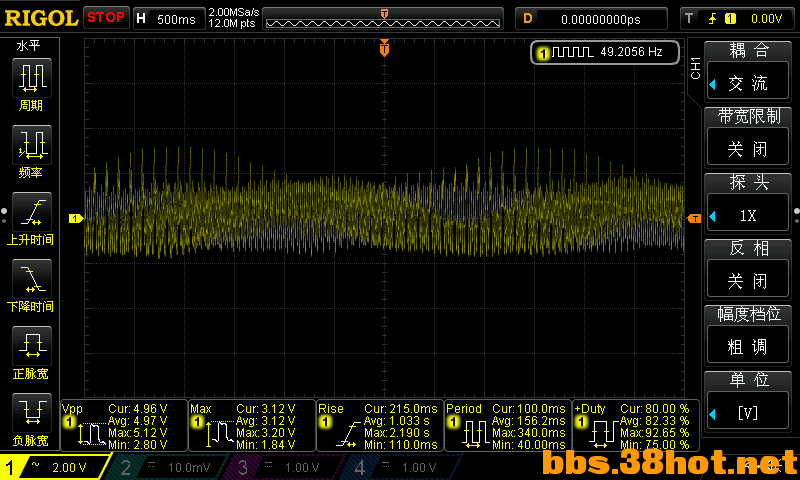Open the Coupling (耦合) AC (交流) option

pos(748,83)
